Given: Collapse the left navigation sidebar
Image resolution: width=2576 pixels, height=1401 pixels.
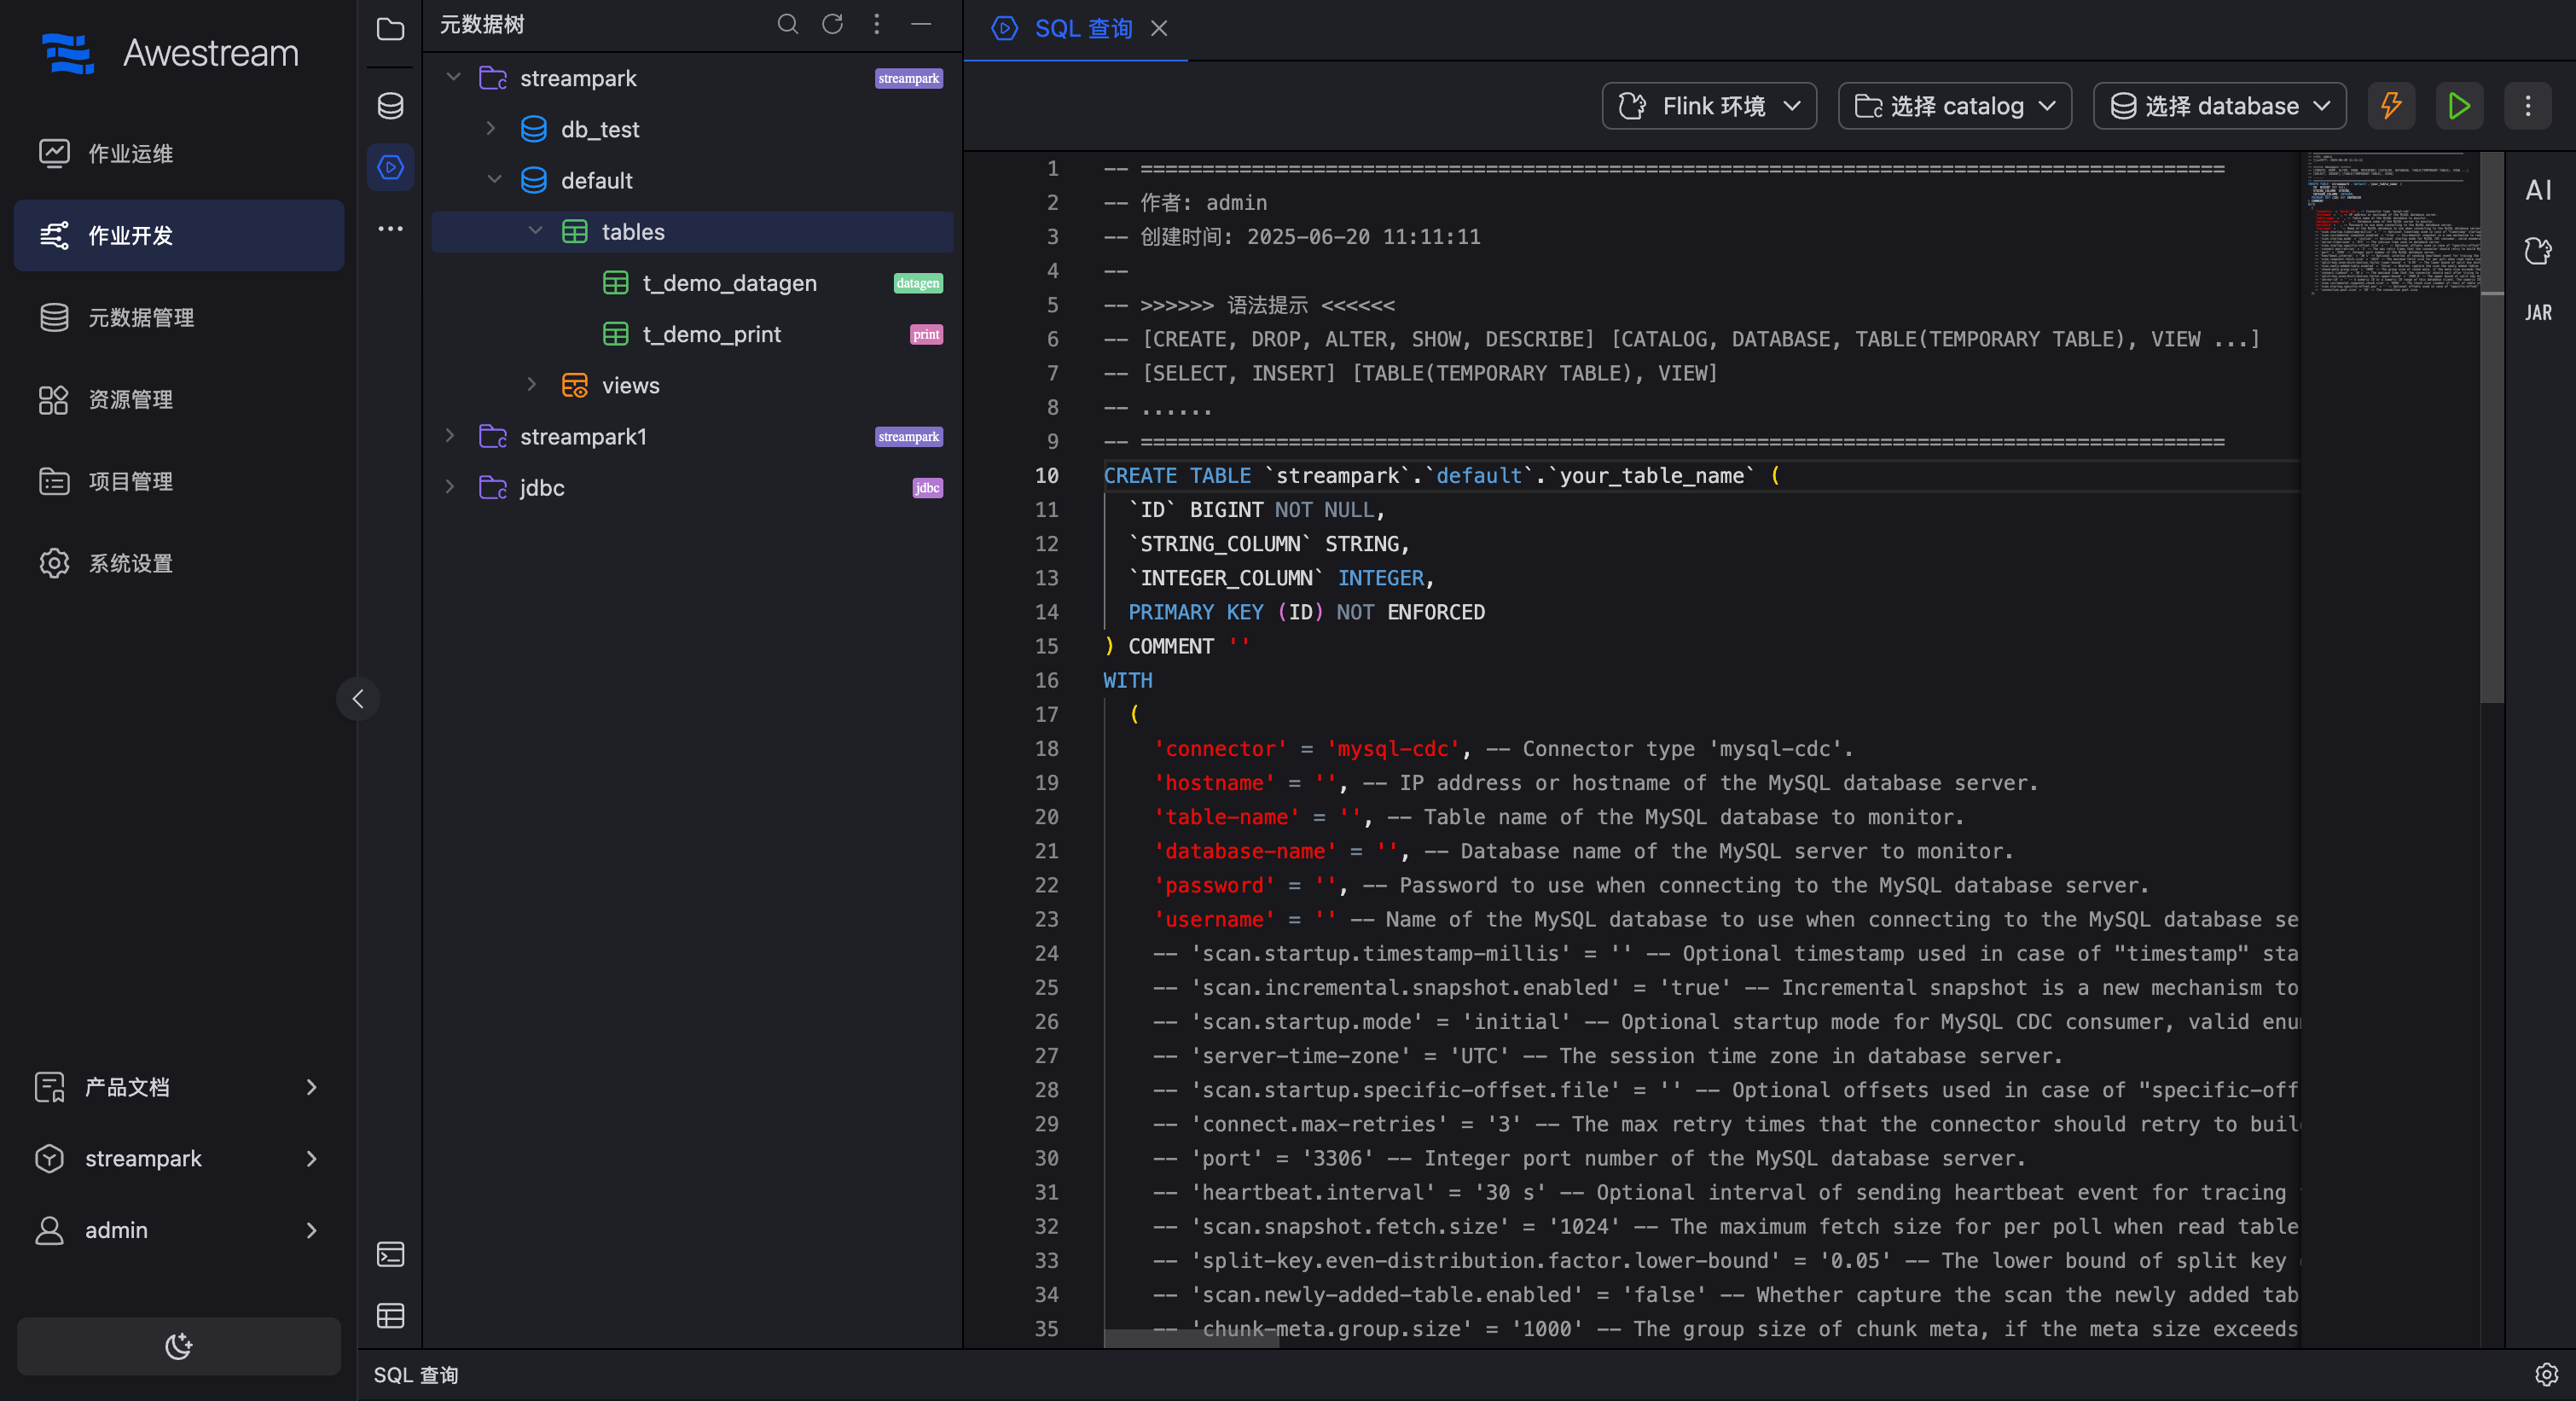Looking at the screenshot, I should point(358,698).
